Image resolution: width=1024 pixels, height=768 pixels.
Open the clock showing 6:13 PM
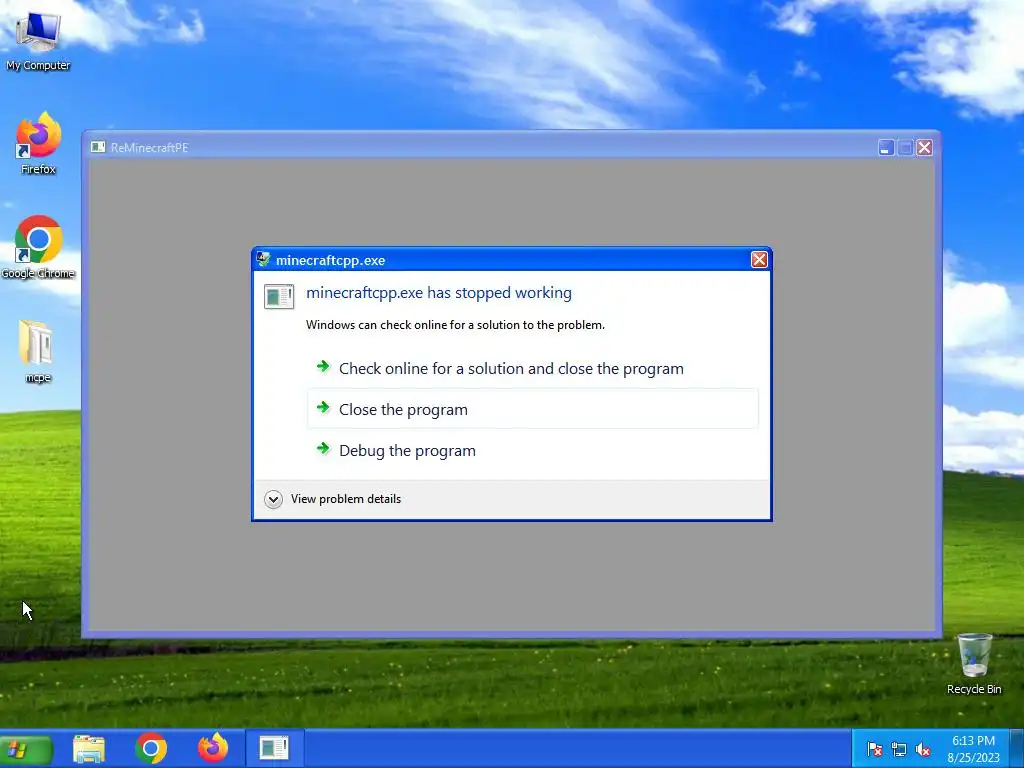973,749
